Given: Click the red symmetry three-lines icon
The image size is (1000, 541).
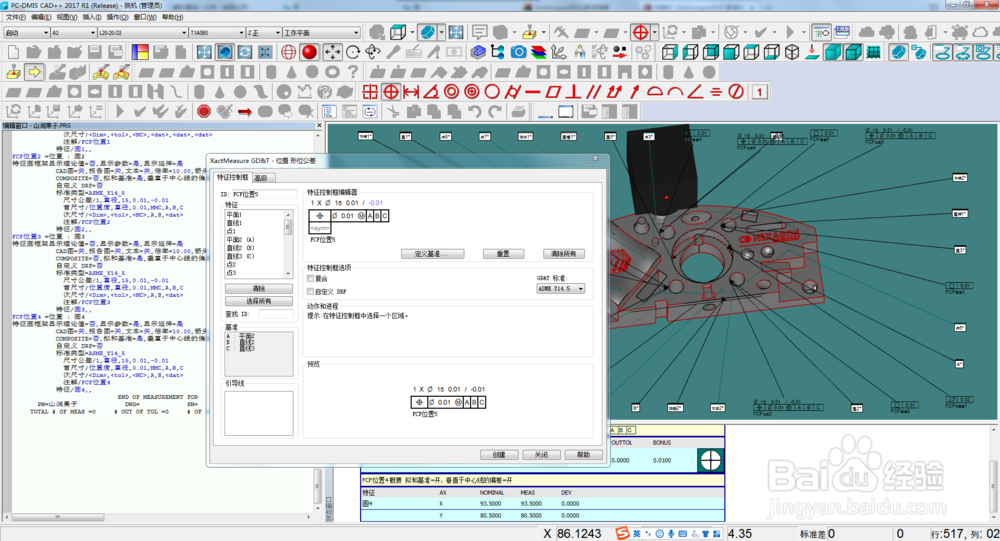Looking at the screenshot, I should pos(716,92).
